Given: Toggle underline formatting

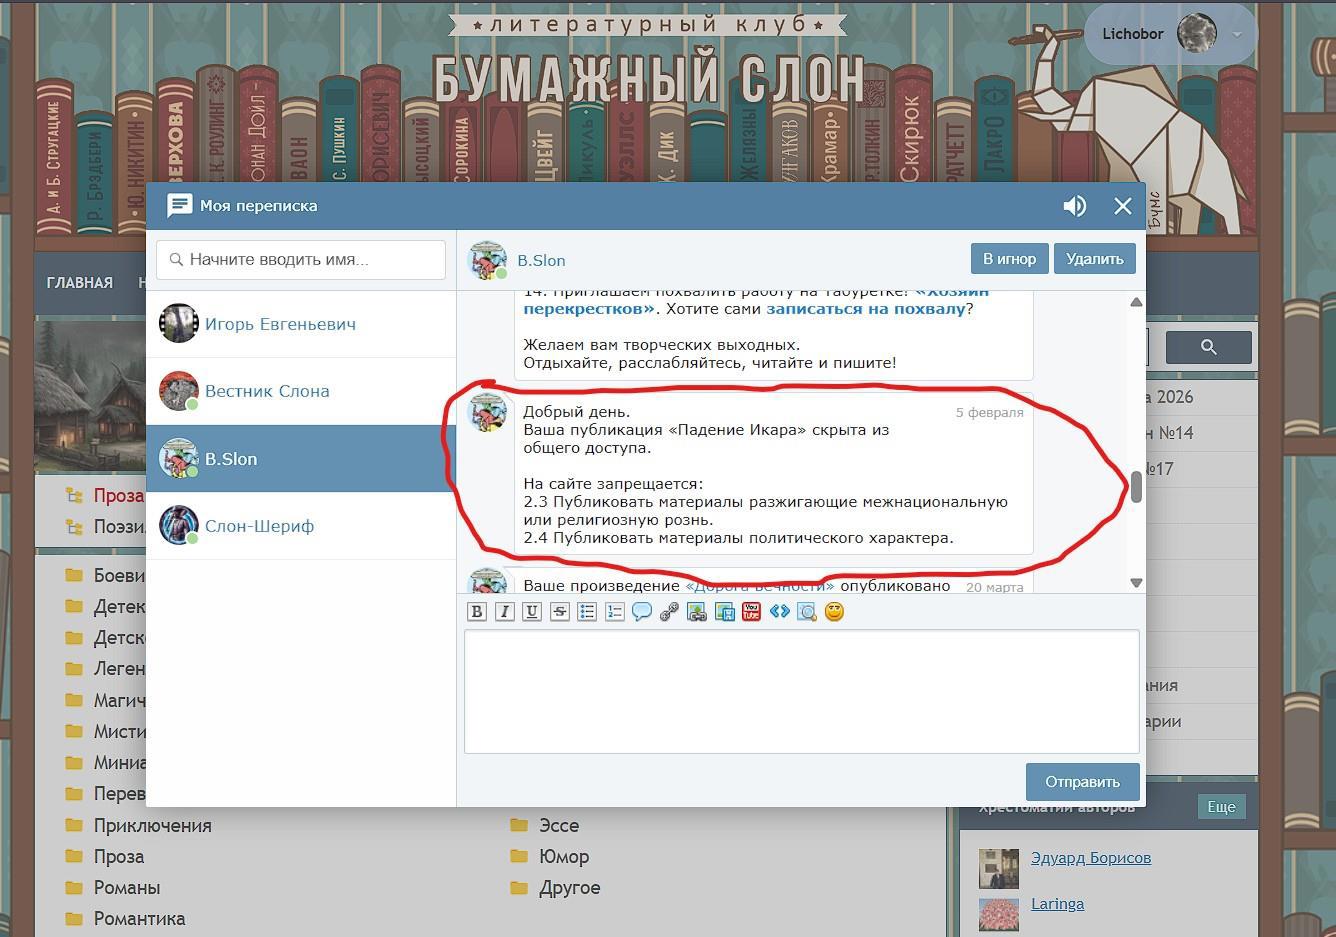Looking at the screenshot, I should tap(532, 612).
